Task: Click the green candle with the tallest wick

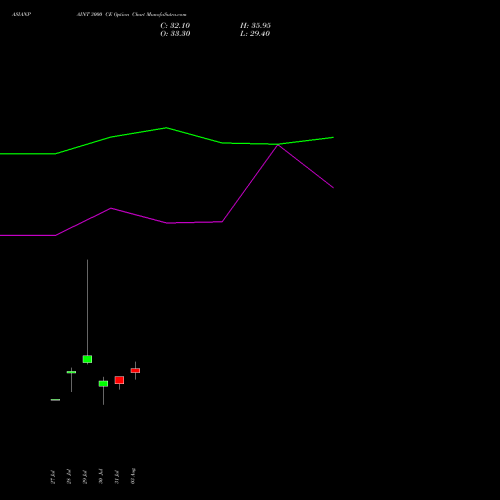Action: pyautogui.click(x=87, y=359)
